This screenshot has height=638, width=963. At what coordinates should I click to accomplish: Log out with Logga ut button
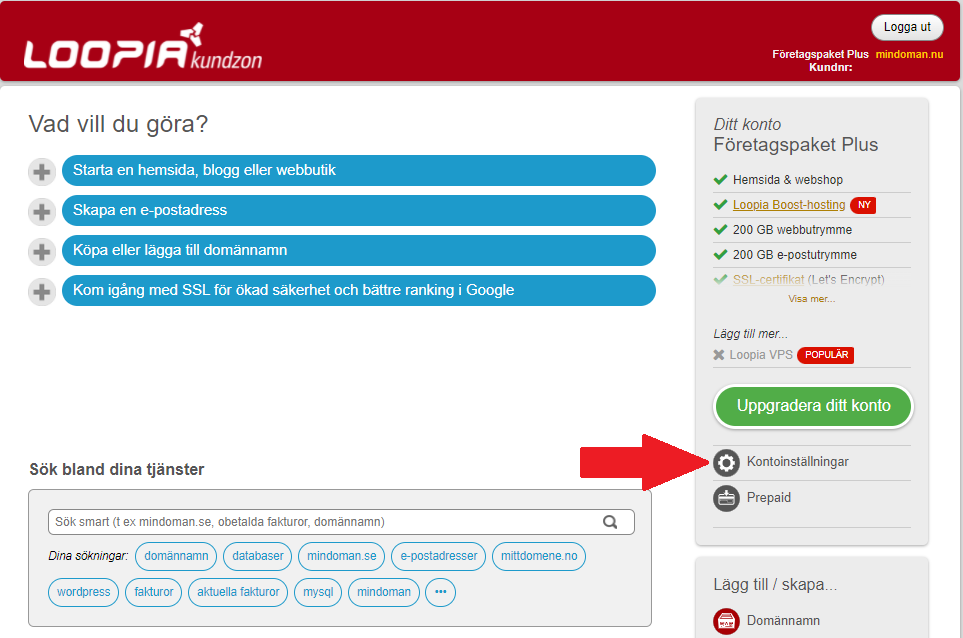[907, 27]
